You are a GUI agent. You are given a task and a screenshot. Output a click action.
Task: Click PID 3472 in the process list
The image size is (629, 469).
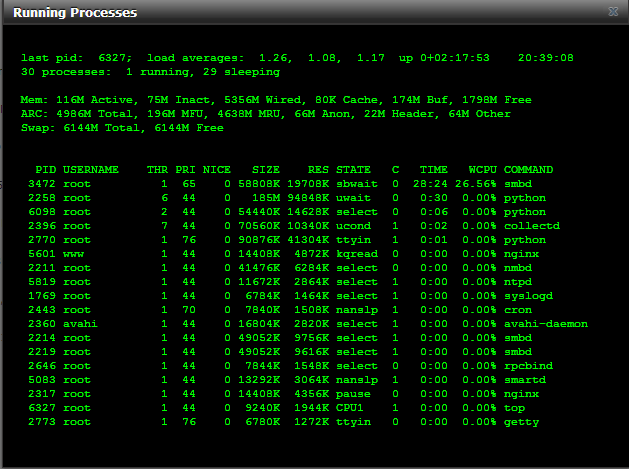pyautogui.click(x=42, y=184)
